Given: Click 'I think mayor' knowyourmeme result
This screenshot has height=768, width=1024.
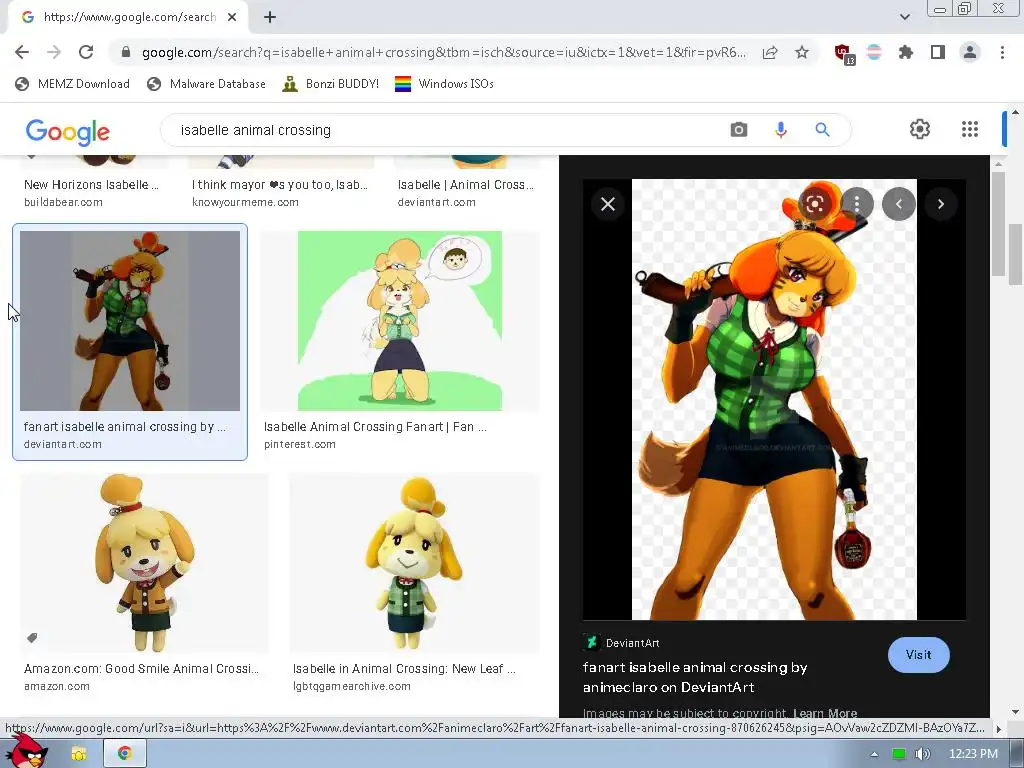Looking at the screenshot, I should [x=280, y=185].
